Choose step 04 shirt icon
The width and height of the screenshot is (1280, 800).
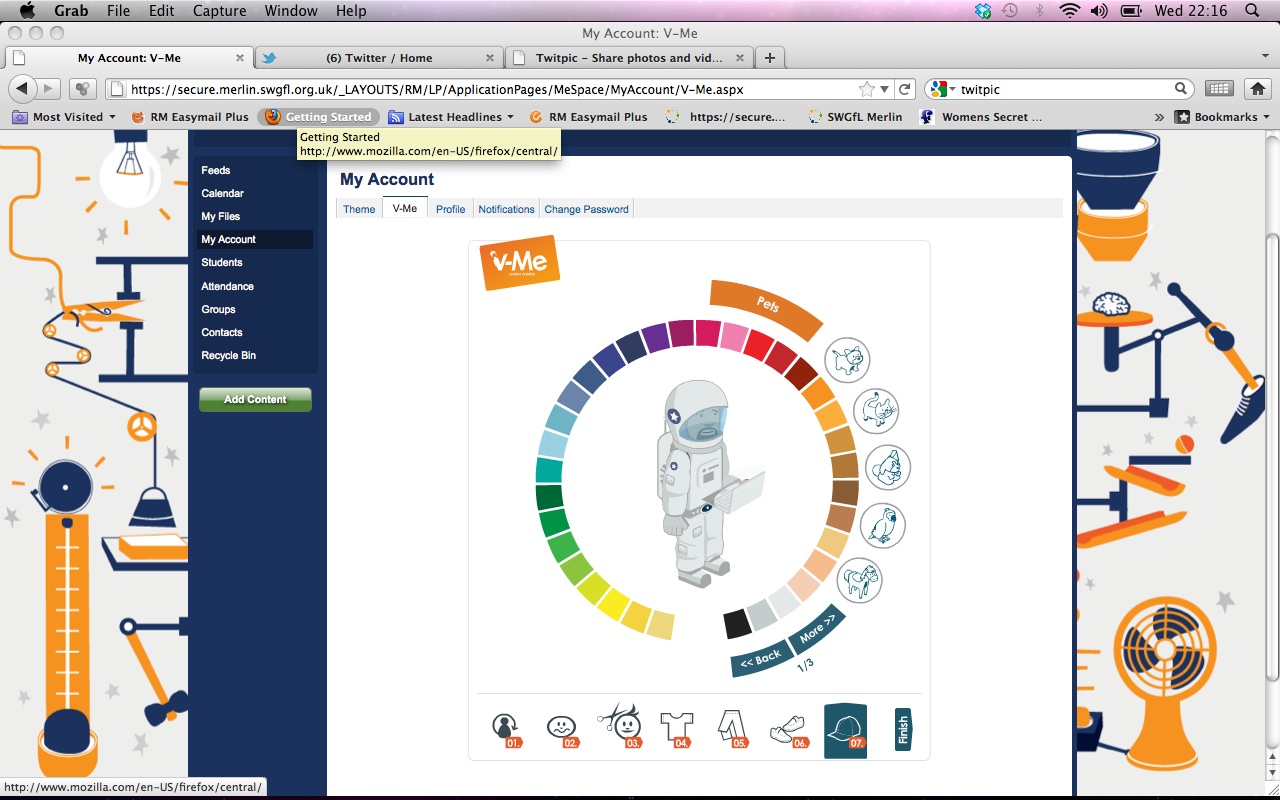pyautogui.click(x=676, y=729)
